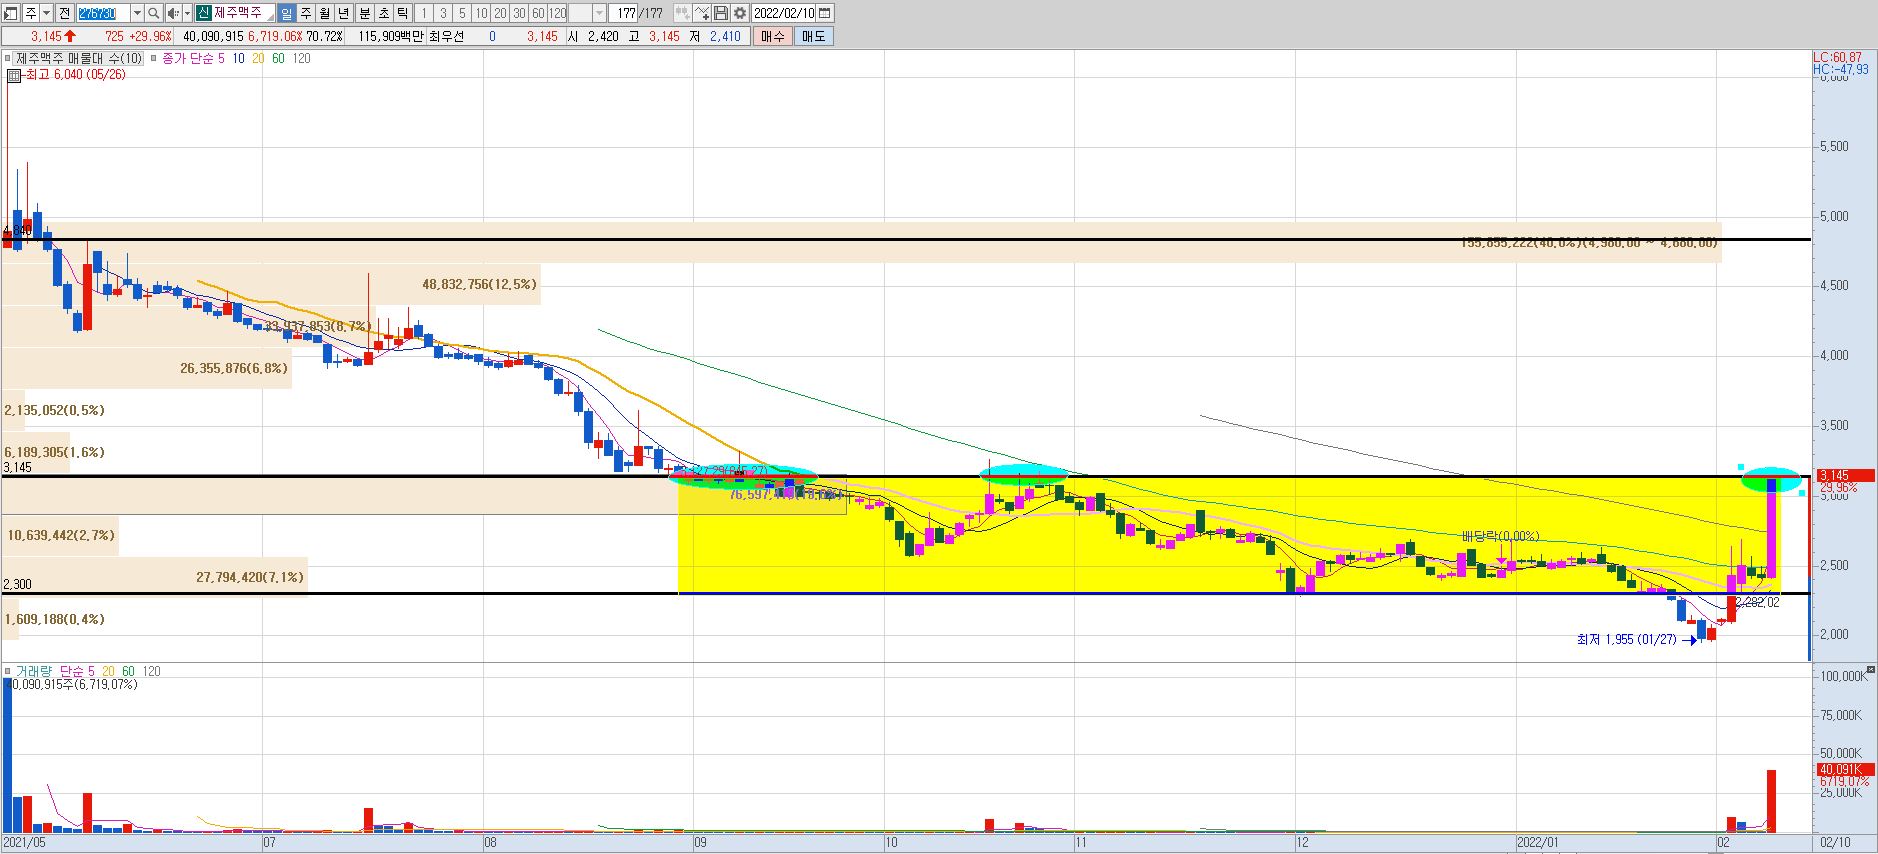Click the HC:-47.93 indicator text
1878x854 pixels.
[x=1841, y=69]
